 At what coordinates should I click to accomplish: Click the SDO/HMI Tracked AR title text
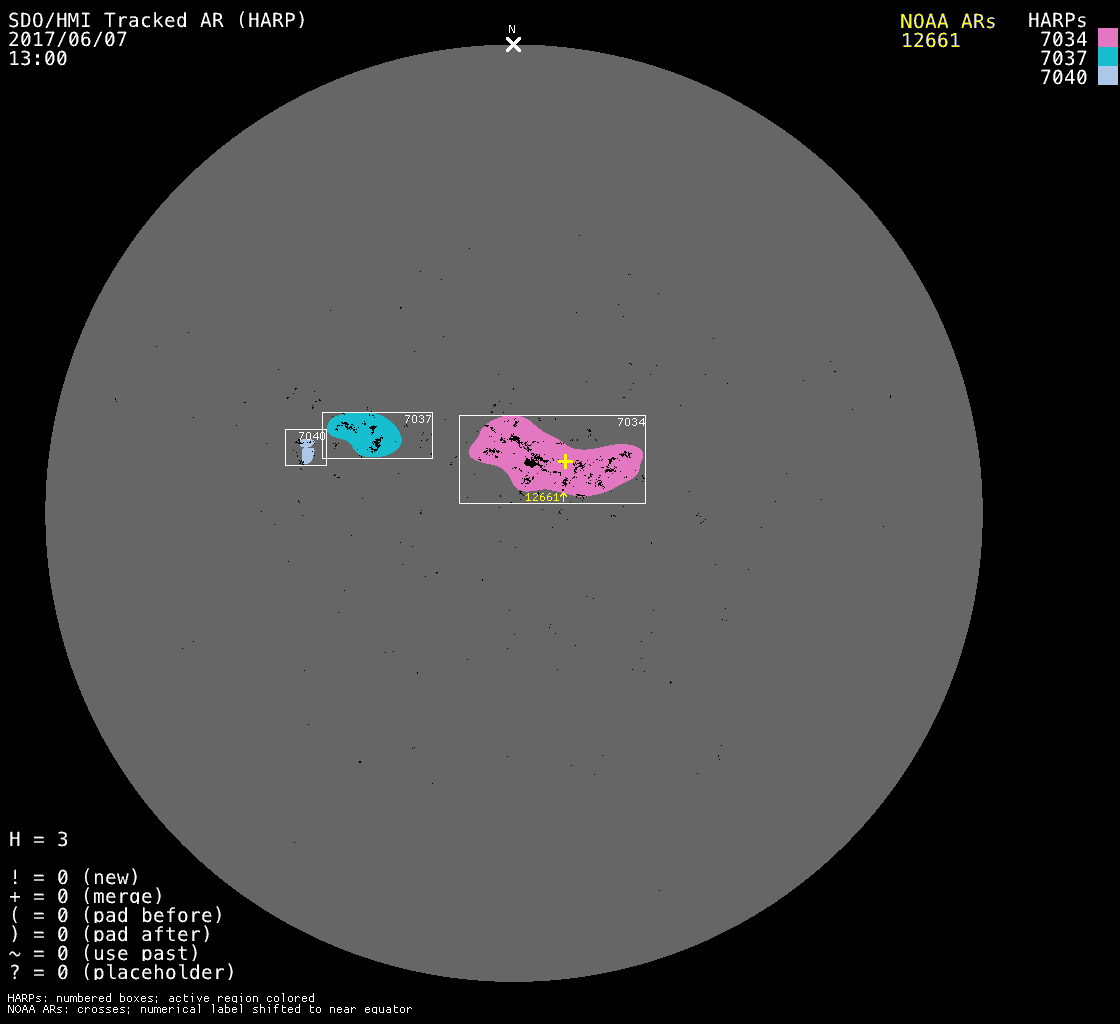pyautogui.click(x=157, y=20)
